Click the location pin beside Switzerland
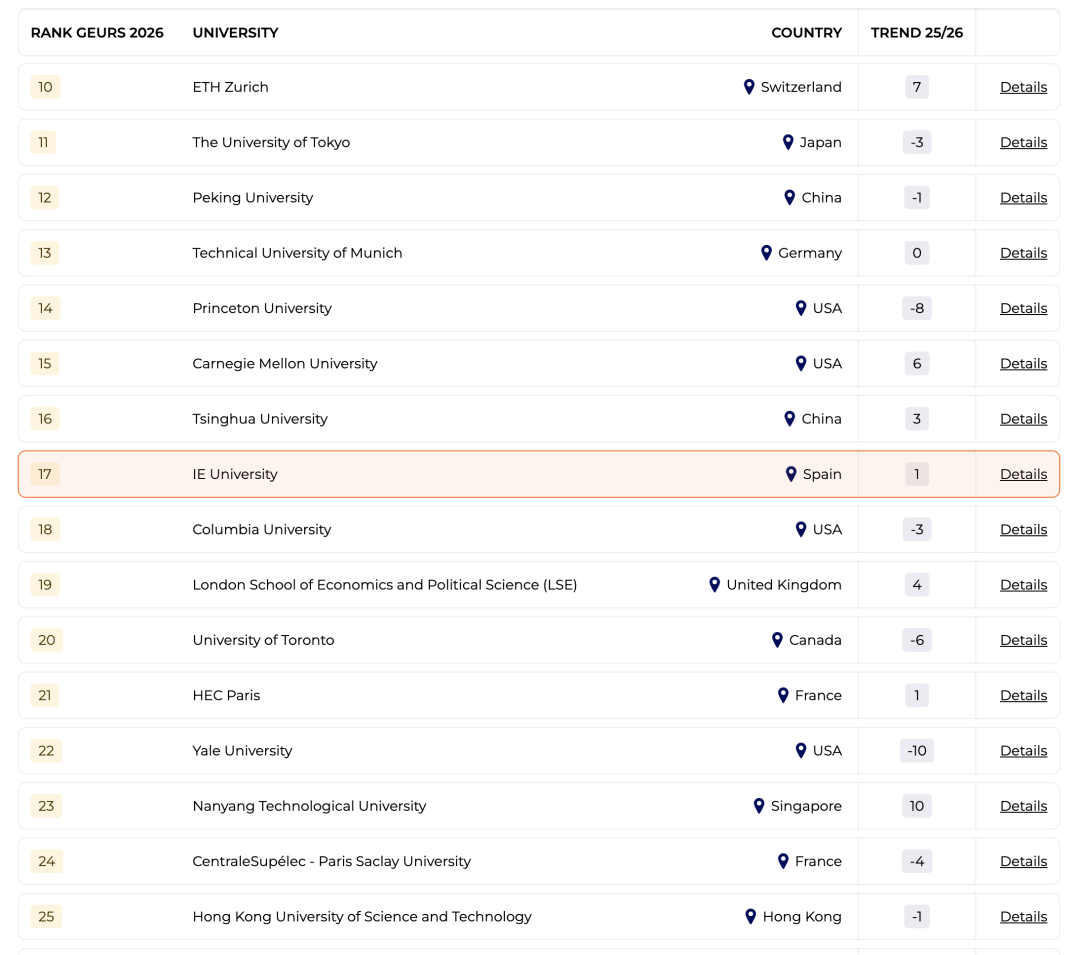 coord(749,87)
